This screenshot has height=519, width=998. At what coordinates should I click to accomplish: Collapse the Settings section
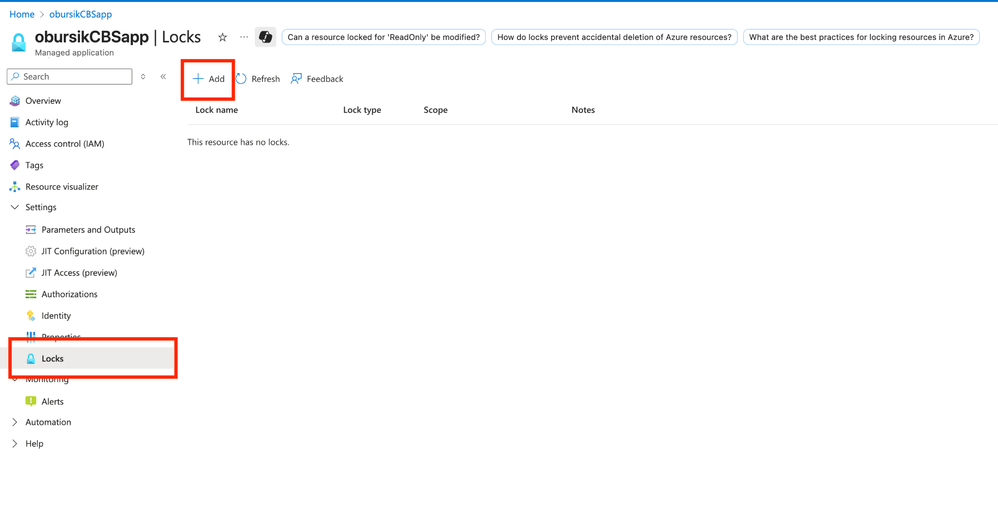tap(15, 208)
